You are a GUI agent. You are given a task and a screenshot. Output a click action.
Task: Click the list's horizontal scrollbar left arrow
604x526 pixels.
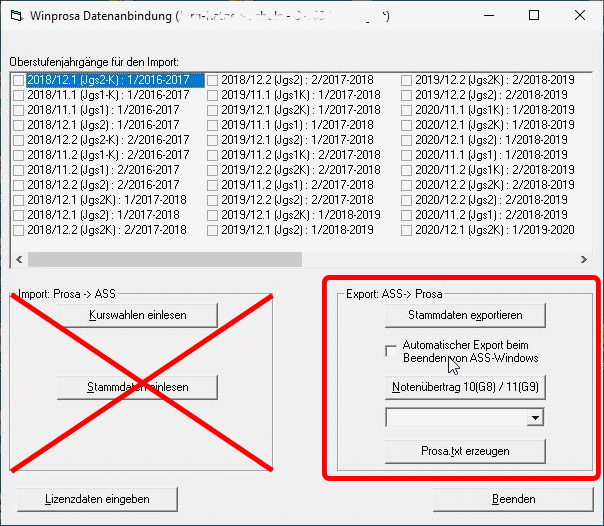coord(19,259)
